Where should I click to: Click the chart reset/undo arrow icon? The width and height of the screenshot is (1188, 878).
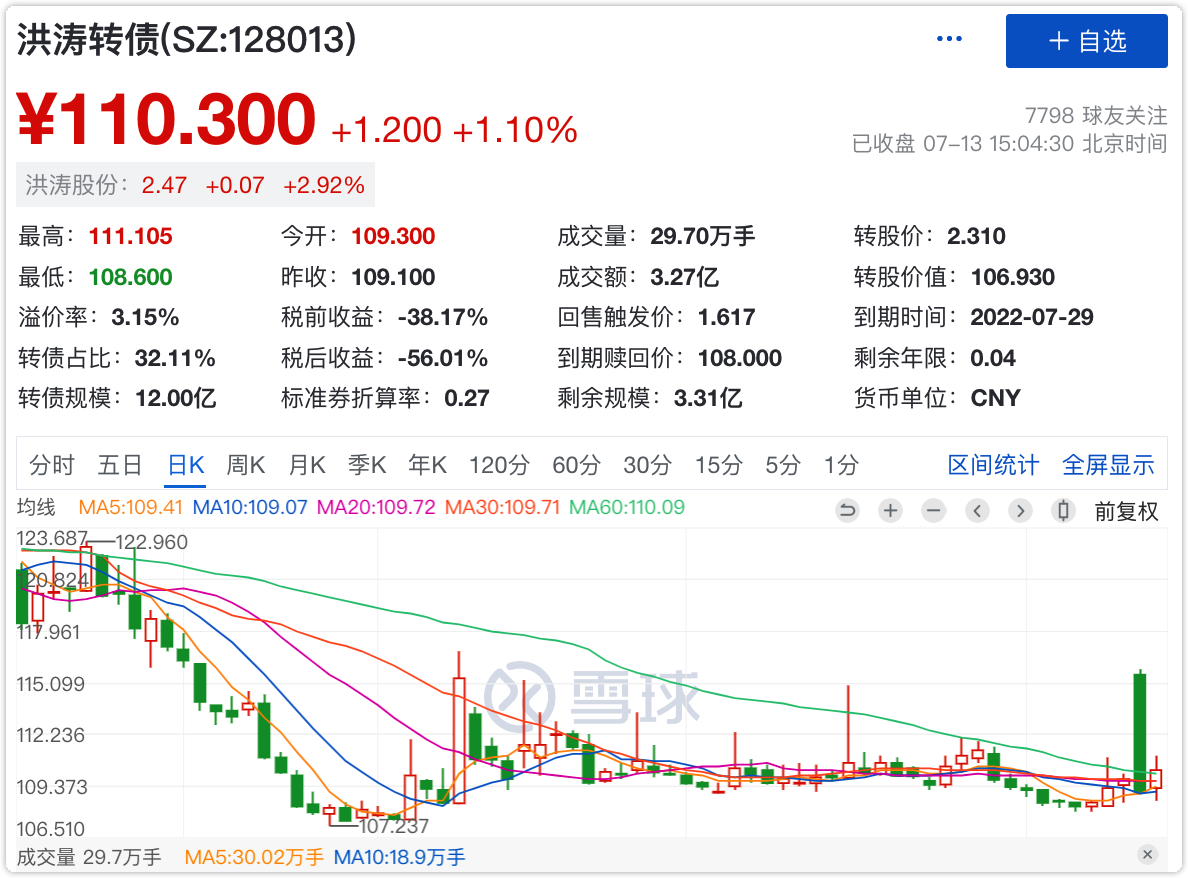[847, 511]
